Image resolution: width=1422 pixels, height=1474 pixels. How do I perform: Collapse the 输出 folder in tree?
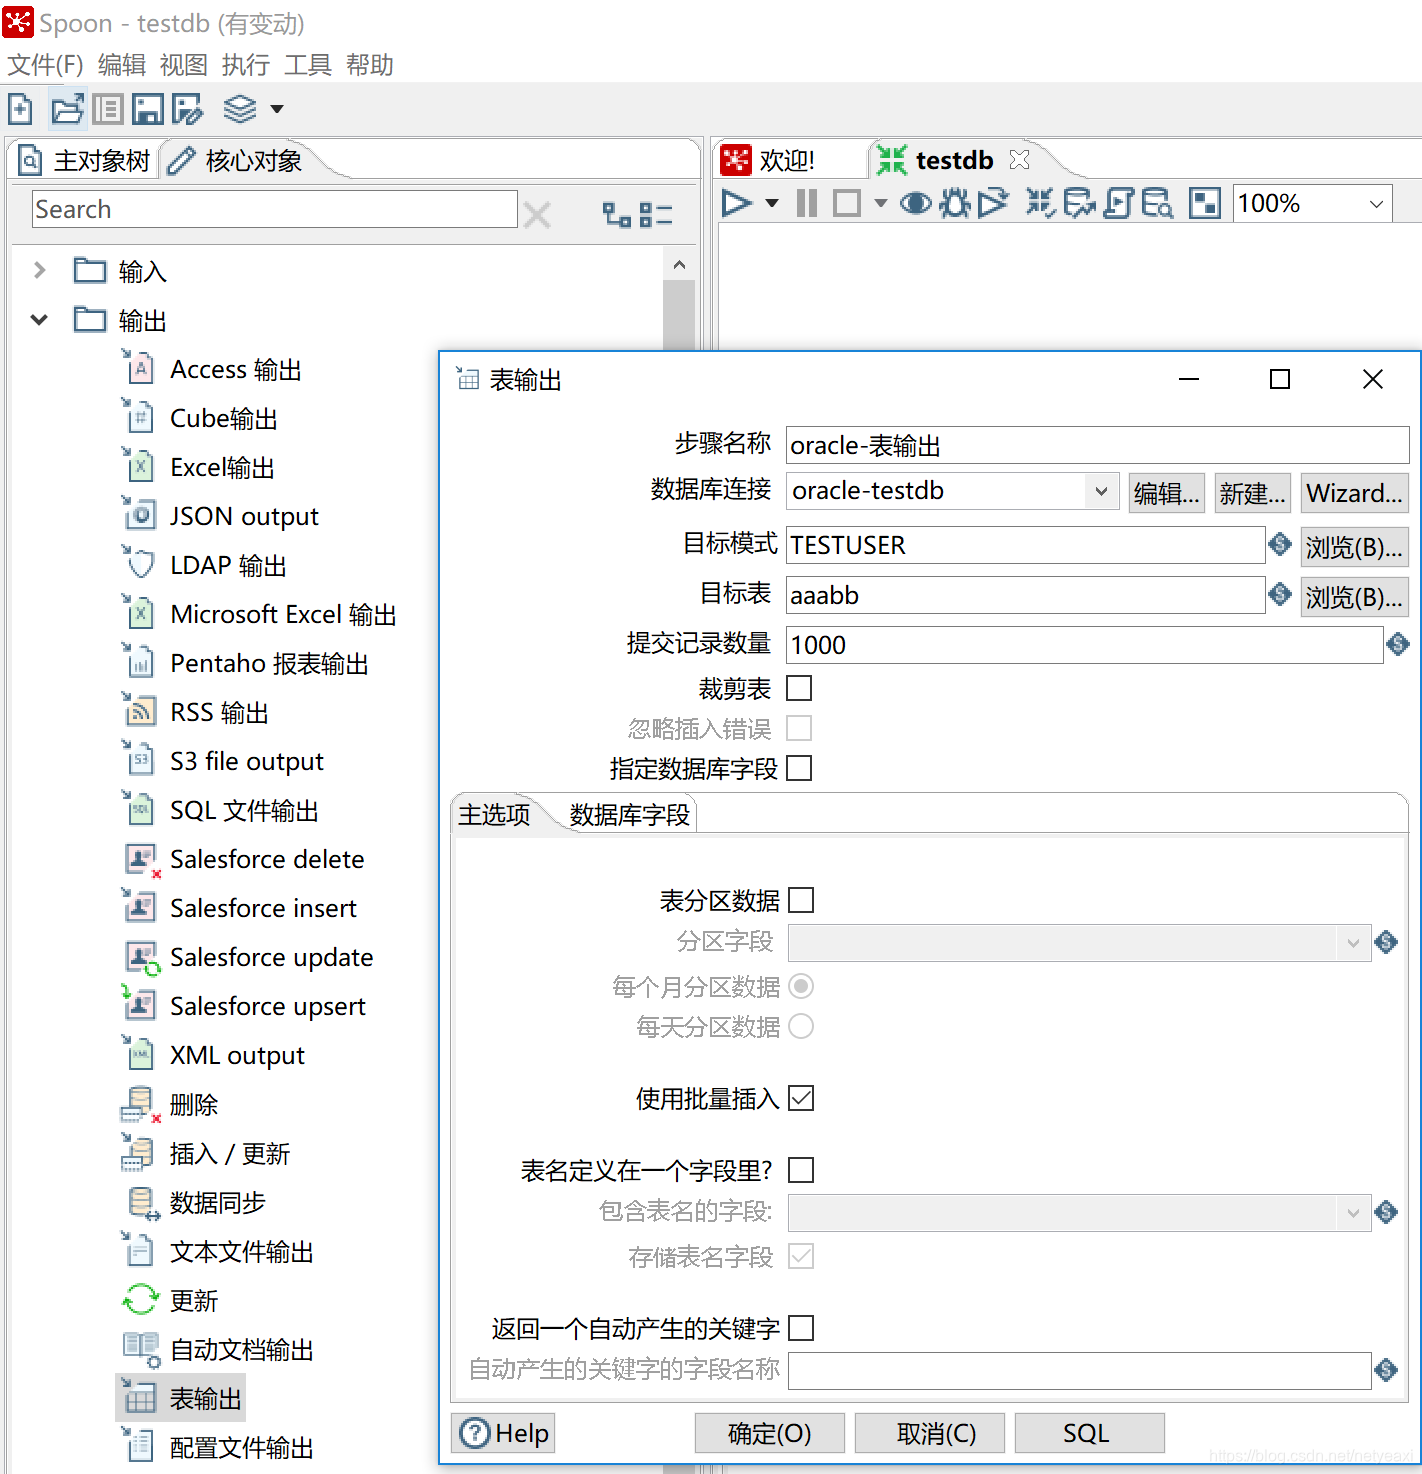click(39, 320)
